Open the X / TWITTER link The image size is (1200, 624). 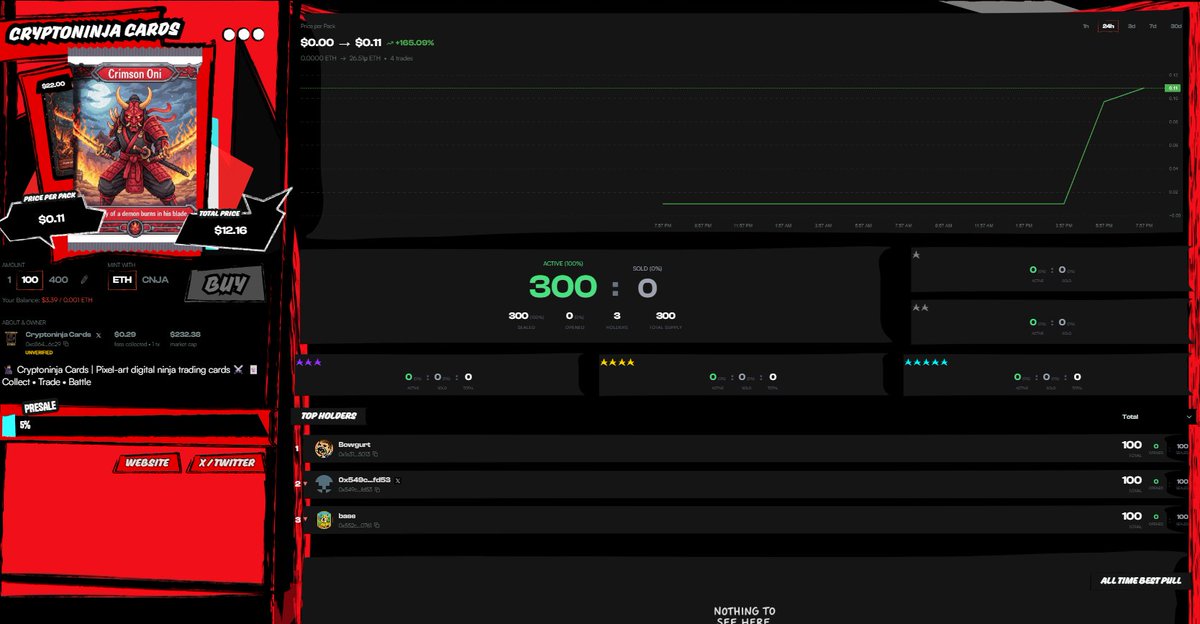pos(226,463)
